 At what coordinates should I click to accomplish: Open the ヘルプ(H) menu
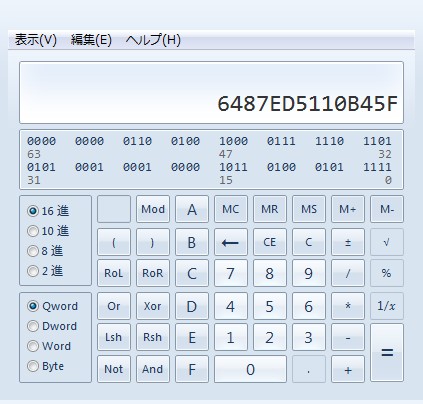[x=153, y=40]
